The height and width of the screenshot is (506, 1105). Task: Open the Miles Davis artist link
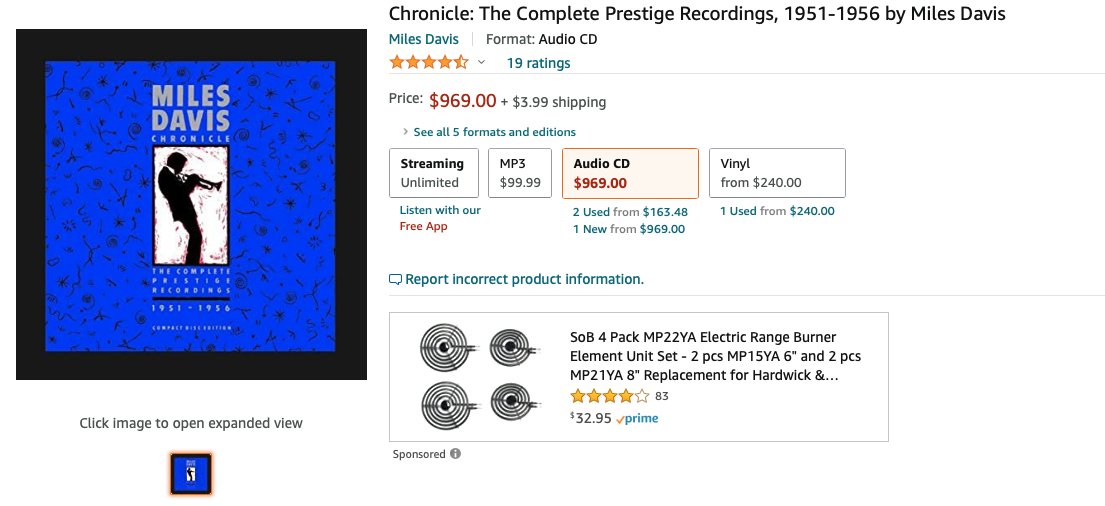point(424,40)
